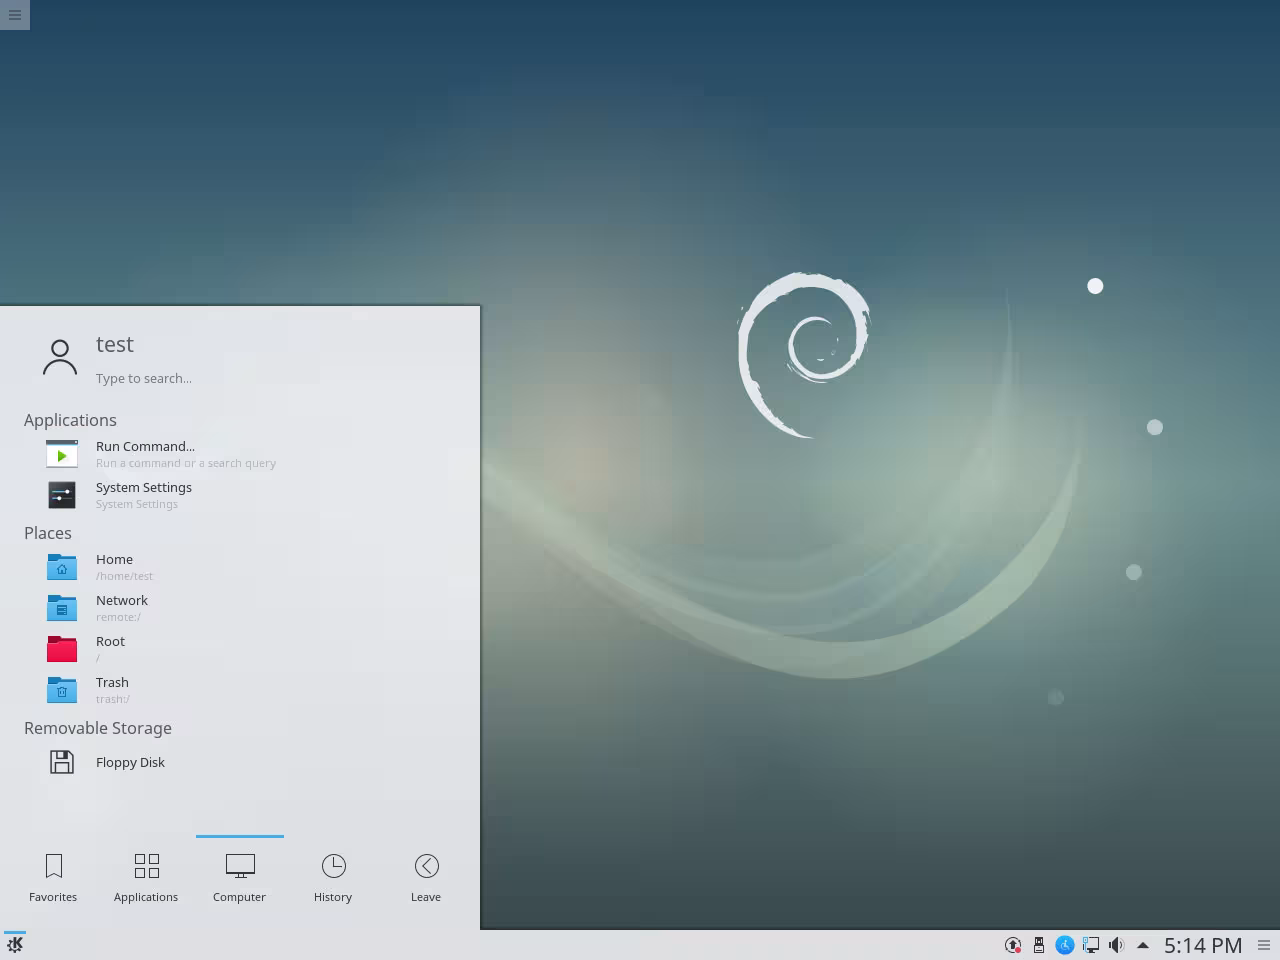The image size is (1280, 960).
Task: Expand hidden system tray icons
Action: 1144,944
